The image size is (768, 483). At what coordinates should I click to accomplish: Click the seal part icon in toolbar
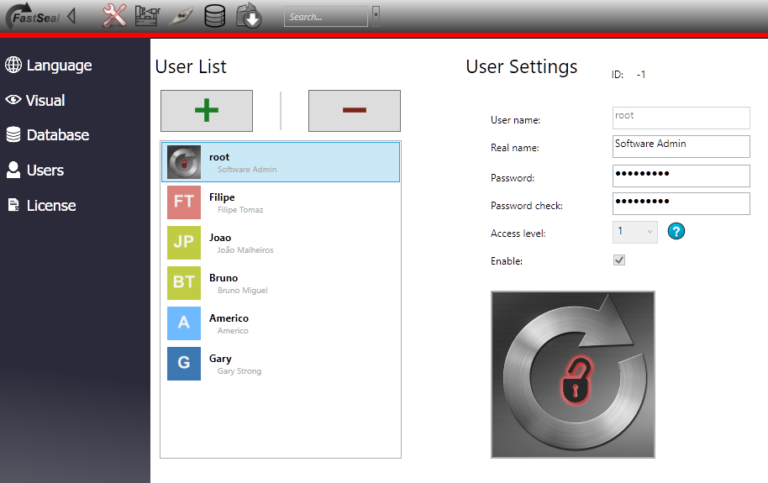point(181,16)
